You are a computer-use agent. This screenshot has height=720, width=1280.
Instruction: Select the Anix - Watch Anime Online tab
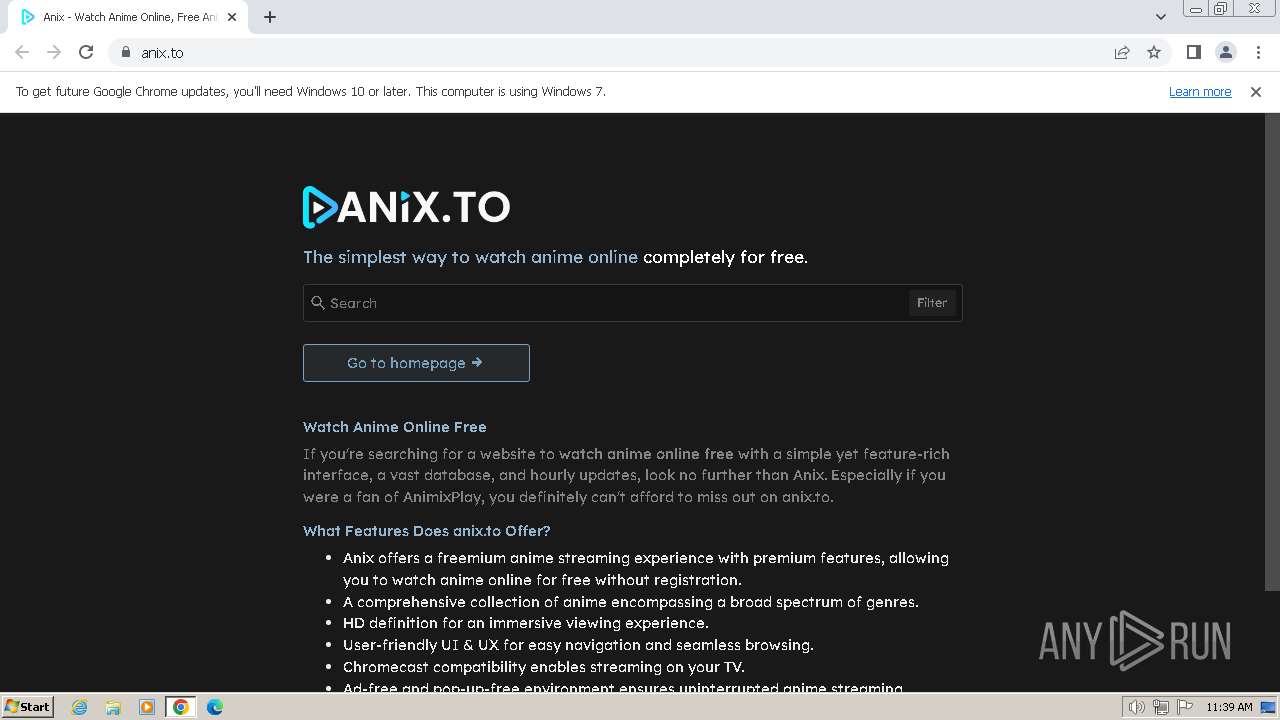pyautogui.click(x=130, y=17)
